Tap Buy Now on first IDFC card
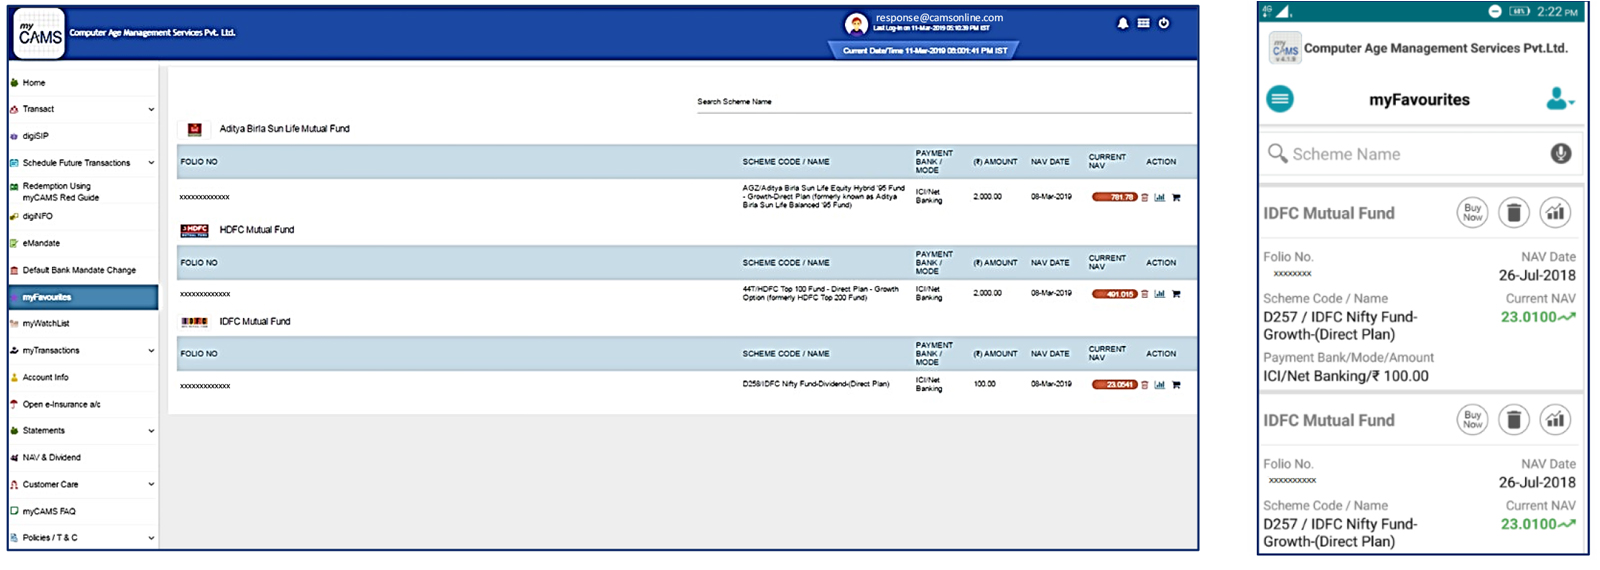Screen dimensions: 1600x570 tap(1472, 213)
